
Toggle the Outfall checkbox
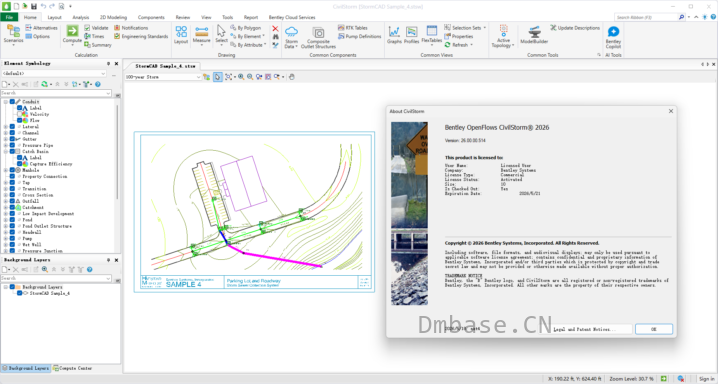click(x=12, y=201)
